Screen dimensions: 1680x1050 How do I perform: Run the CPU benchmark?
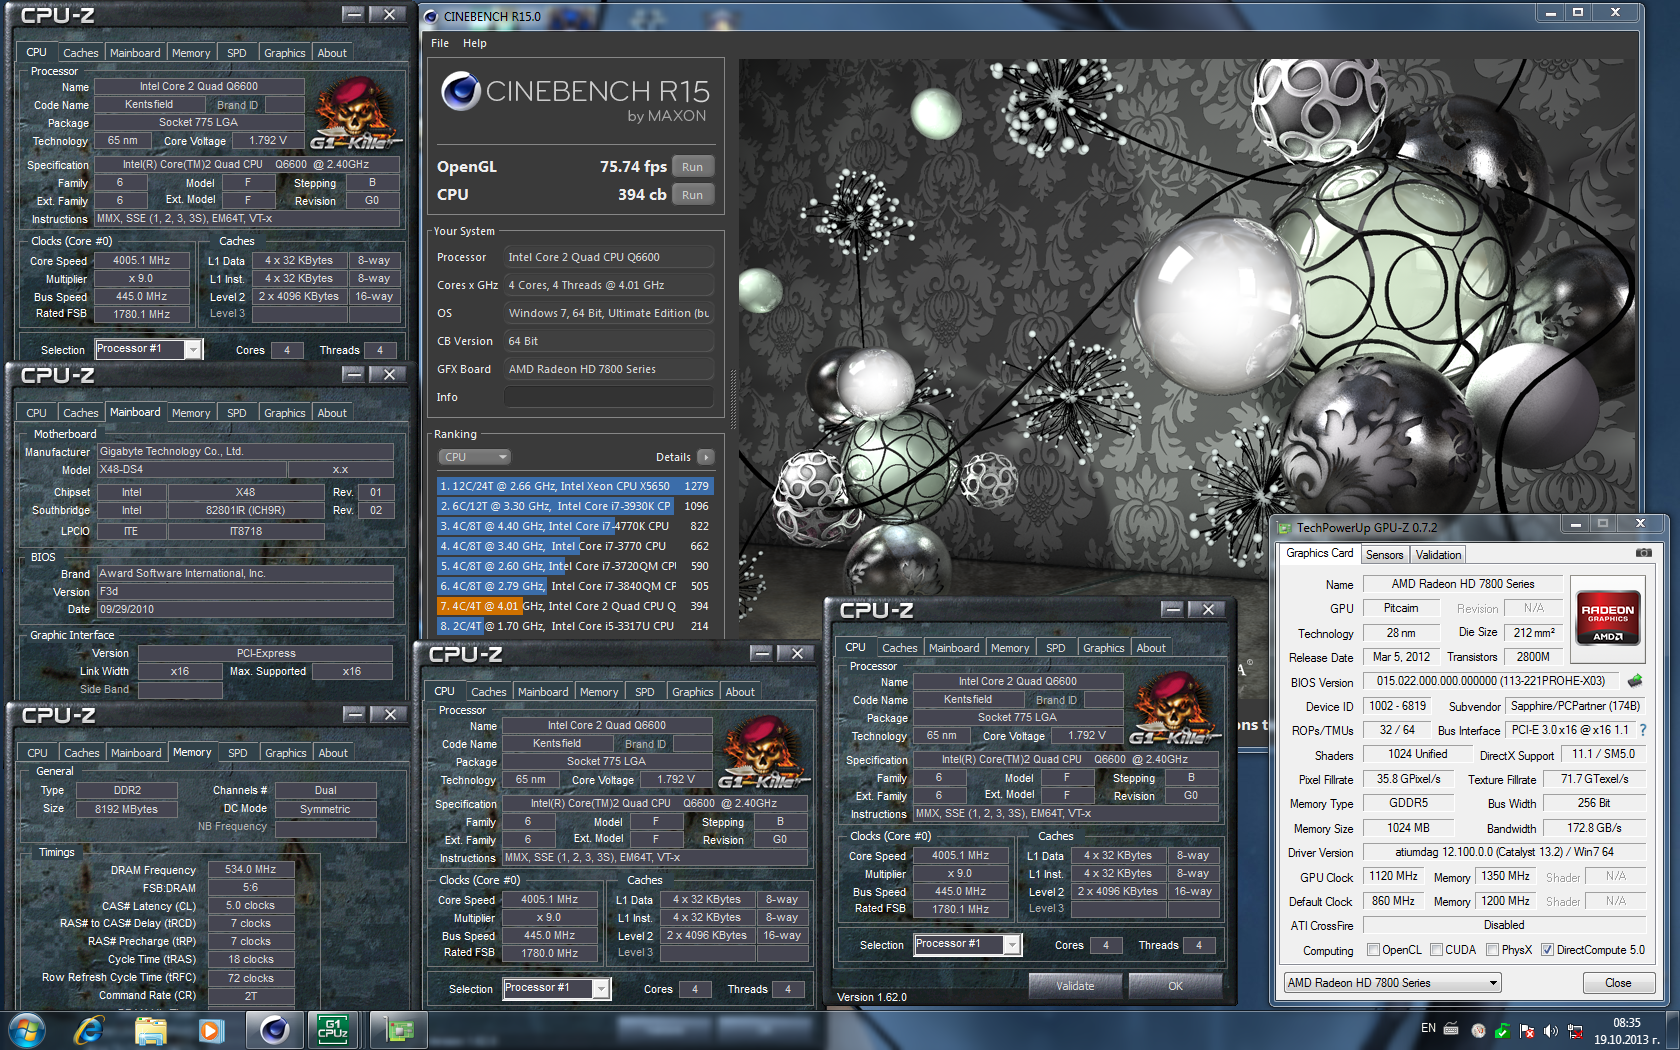coord(692,195)
